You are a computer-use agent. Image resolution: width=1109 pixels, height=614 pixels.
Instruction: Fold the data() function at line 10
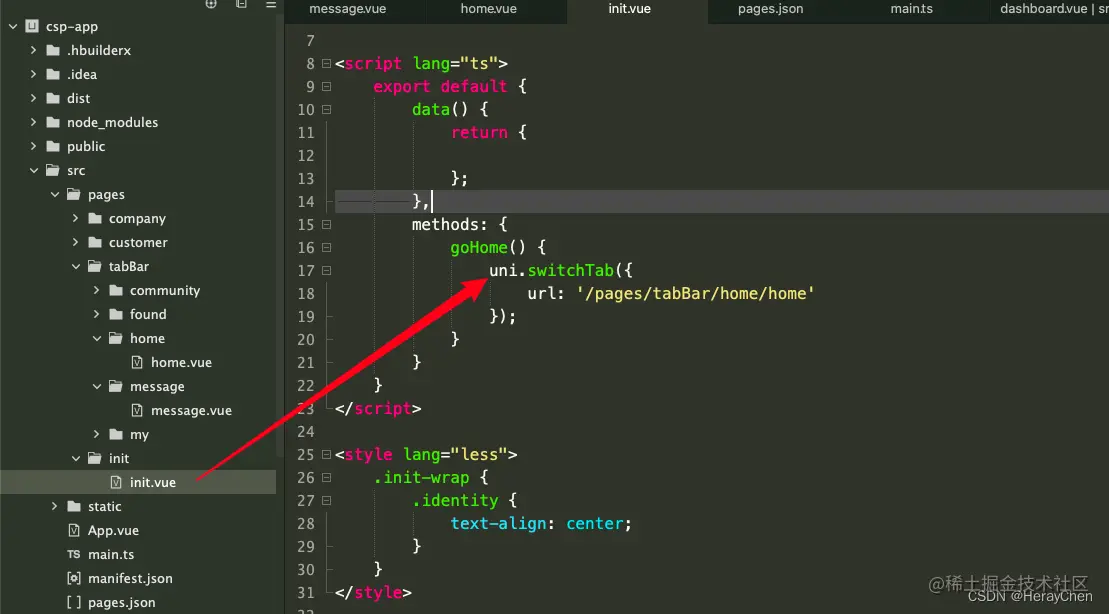pyautogui.click(x=326, y=110)
